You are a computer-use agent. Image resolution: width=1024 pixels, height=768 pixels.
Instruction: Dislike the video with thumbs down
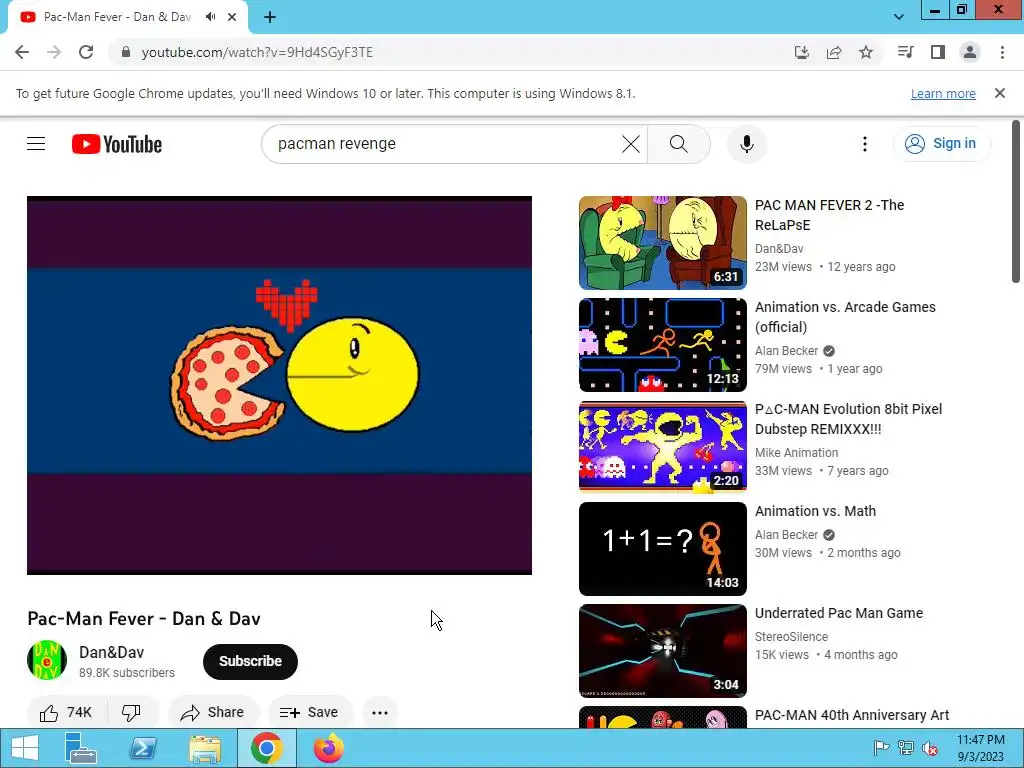[131, 712]
